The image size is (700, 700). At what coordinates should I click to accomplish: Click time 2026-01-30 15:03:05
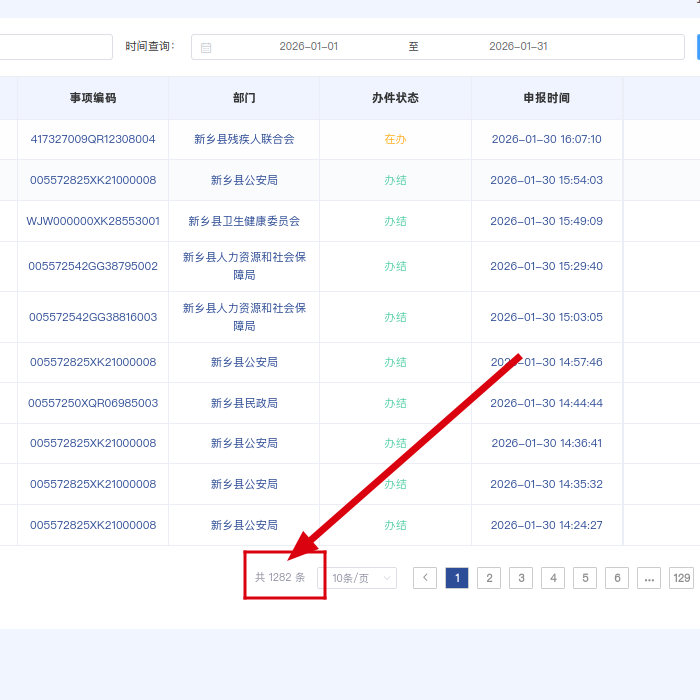(x=547, y=317)
